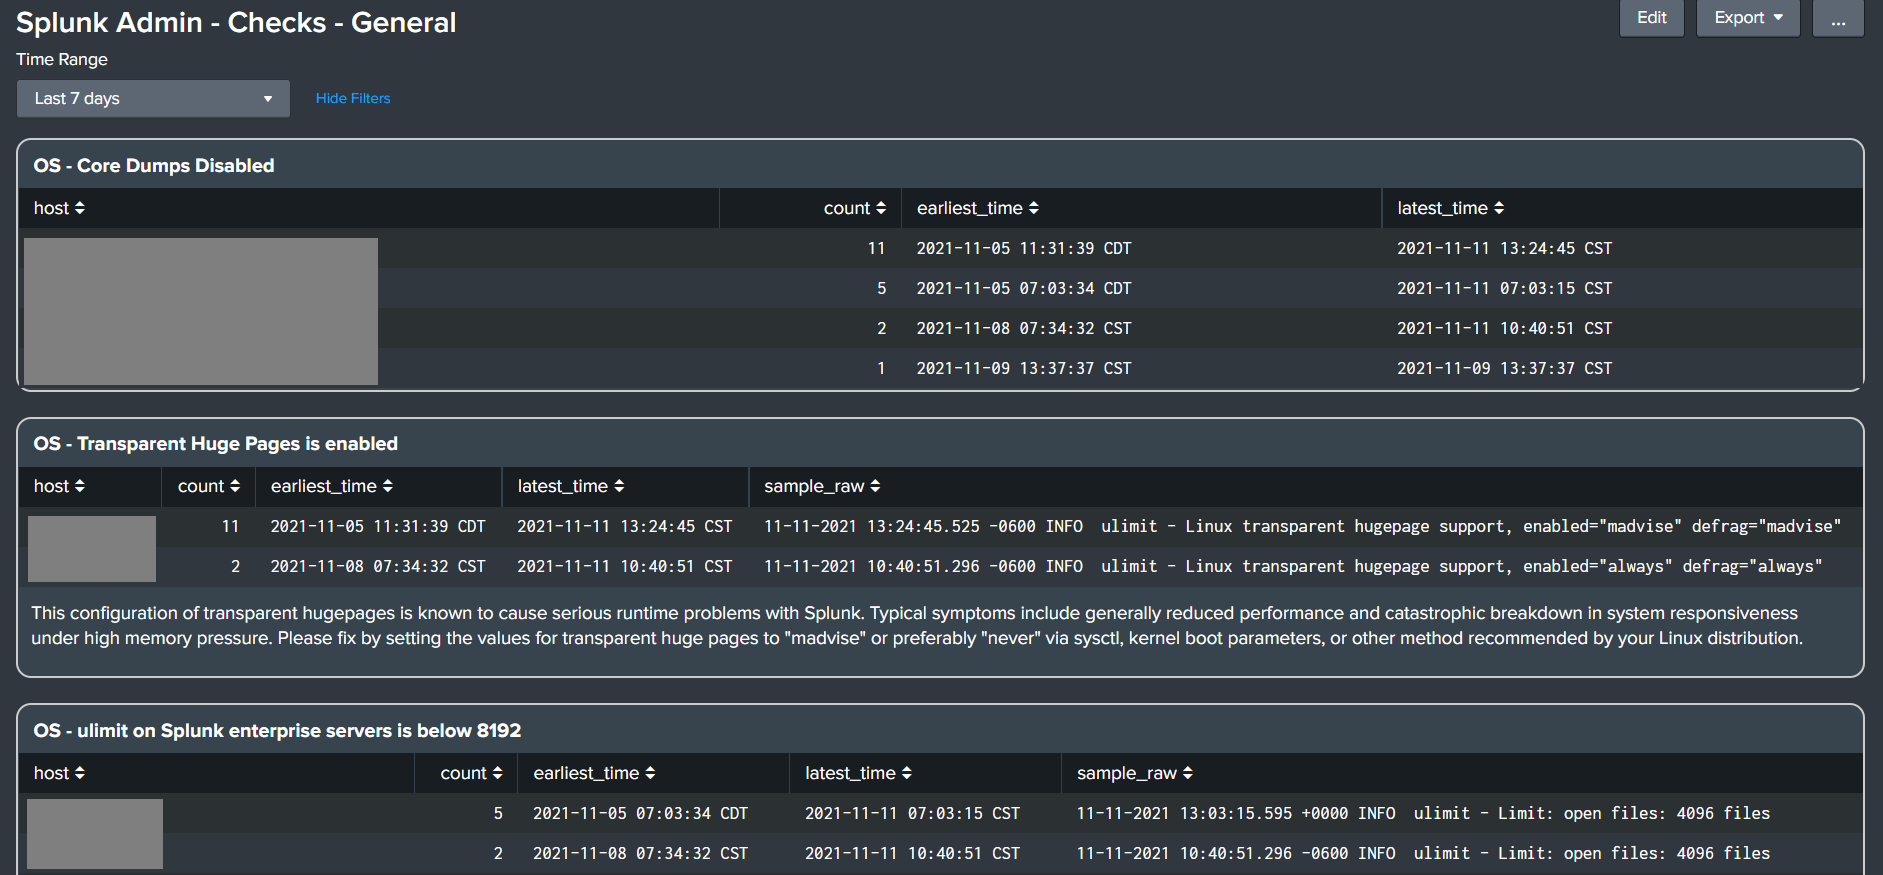Click sample_raw starting 11-11-2021 13:03:15.595 +0000

tap(1423, 813)
